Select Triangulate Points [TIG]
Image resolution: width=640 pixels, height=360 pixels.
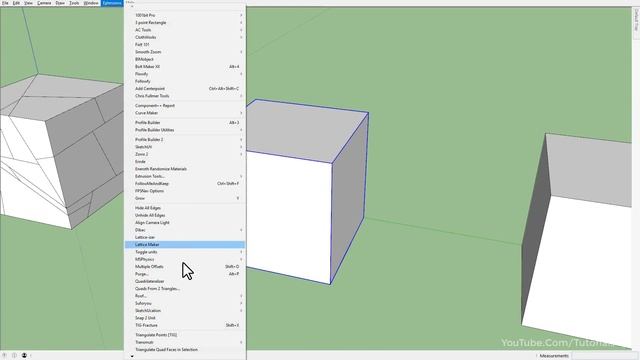(x=184, y=335)
